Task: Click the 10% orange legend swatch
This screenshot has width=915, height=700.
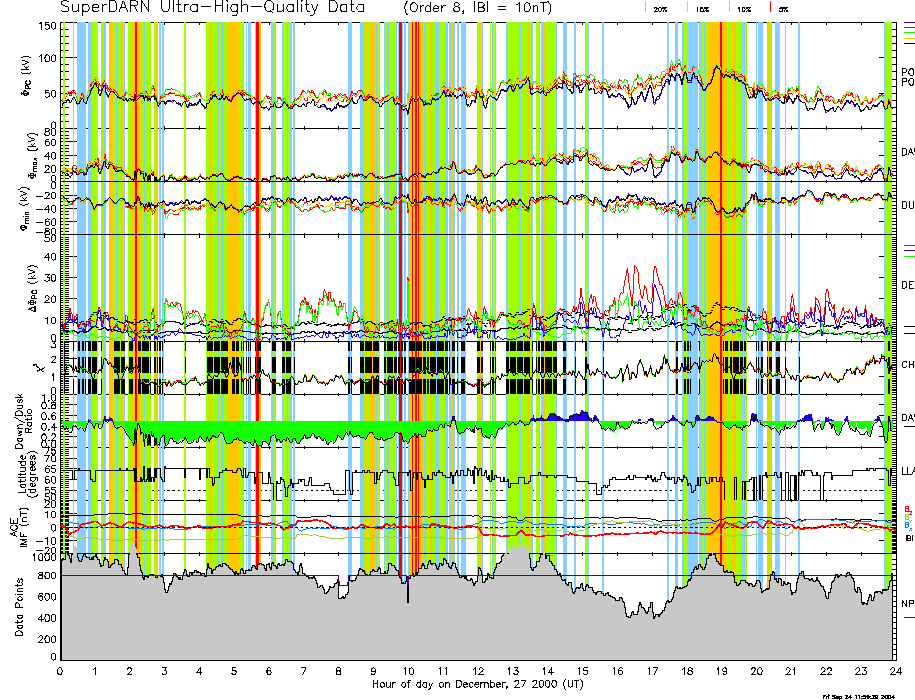Action: (x=729, y=7)
